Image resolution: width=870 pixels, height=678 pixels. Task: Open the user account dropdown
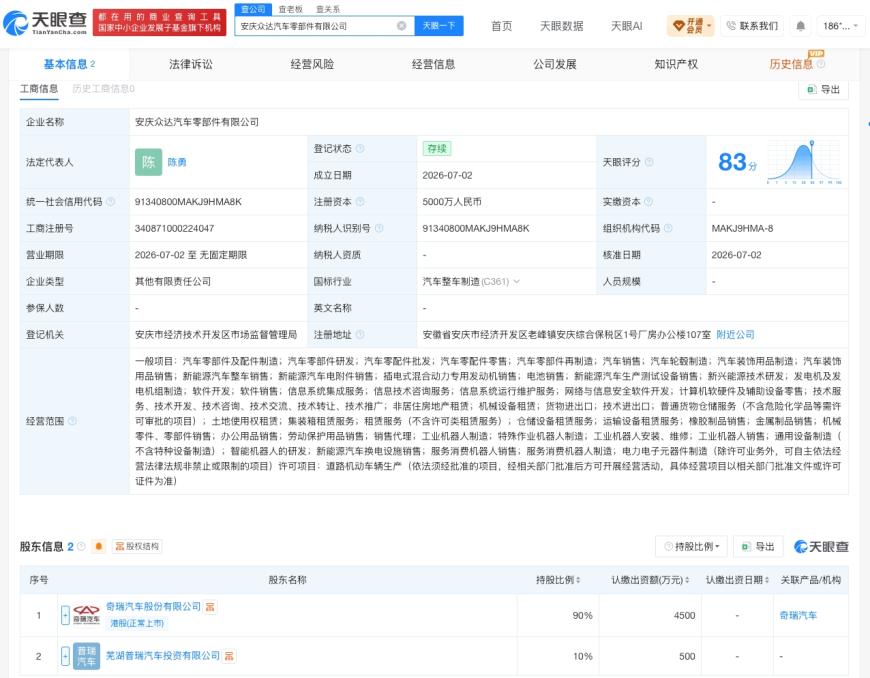[841, 26]
